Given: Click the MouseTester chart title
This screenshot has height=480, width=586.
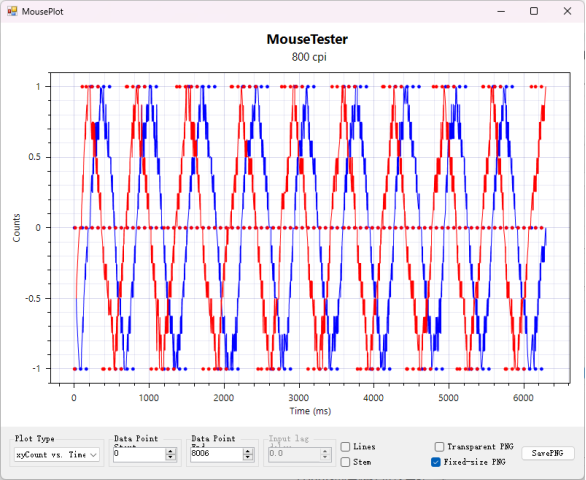Looking at the screenshot, I should [307, 39].
